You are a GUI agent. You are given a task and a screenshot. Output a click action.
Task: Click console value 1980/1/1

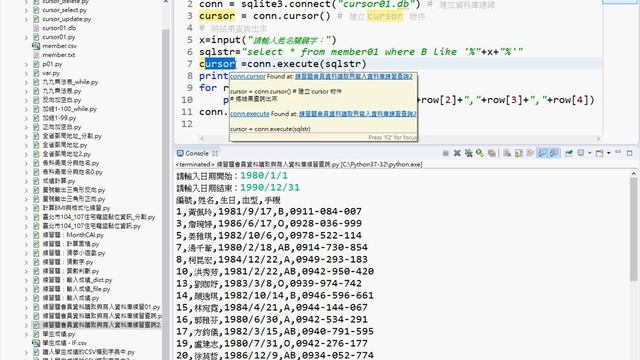pos(264,176)
